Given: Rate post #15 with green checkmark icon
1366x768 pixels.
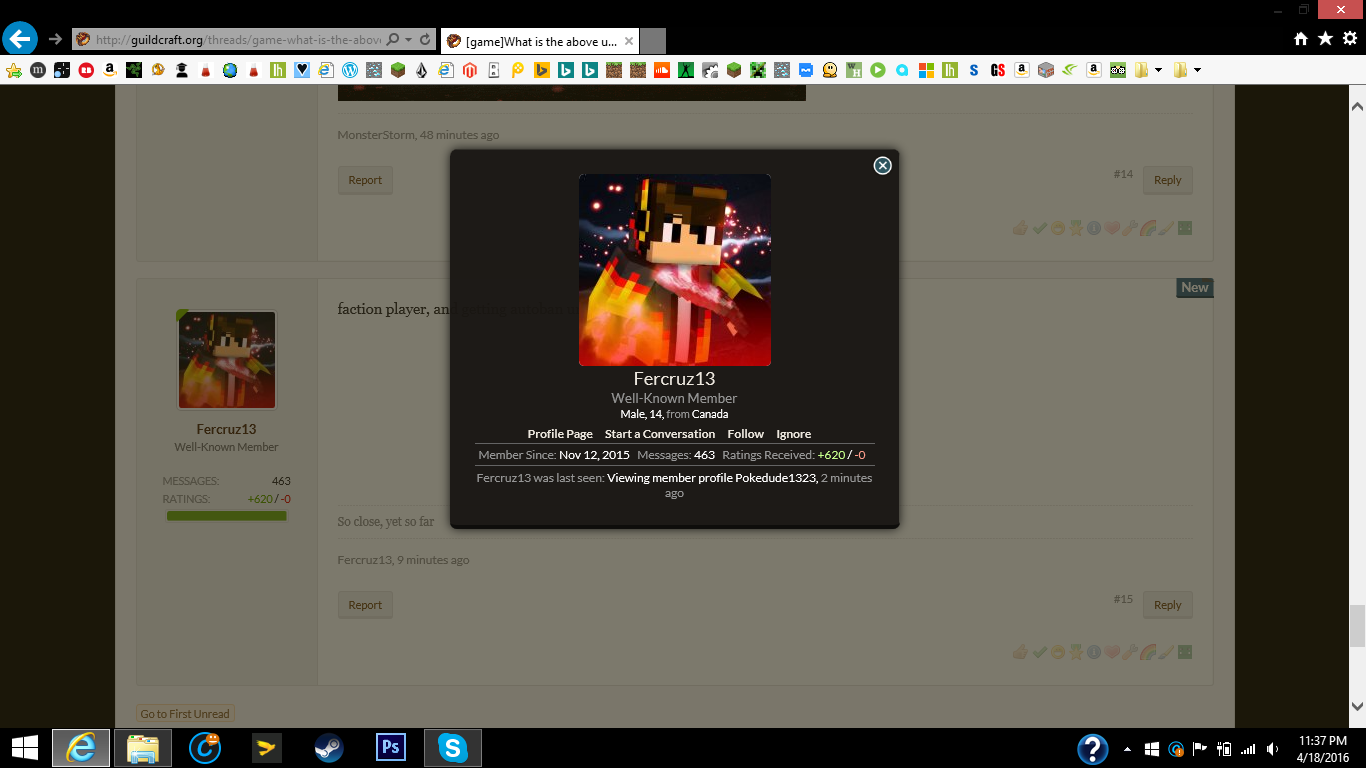Looking at the screenshot, I should click(x=1040, y=652).
